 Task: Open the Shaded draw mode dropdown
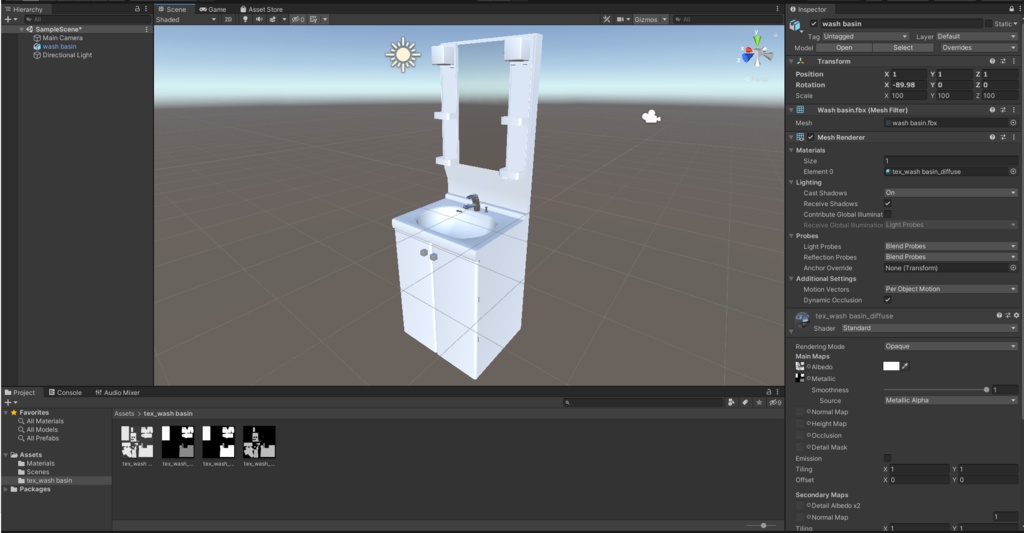[186, 20]
